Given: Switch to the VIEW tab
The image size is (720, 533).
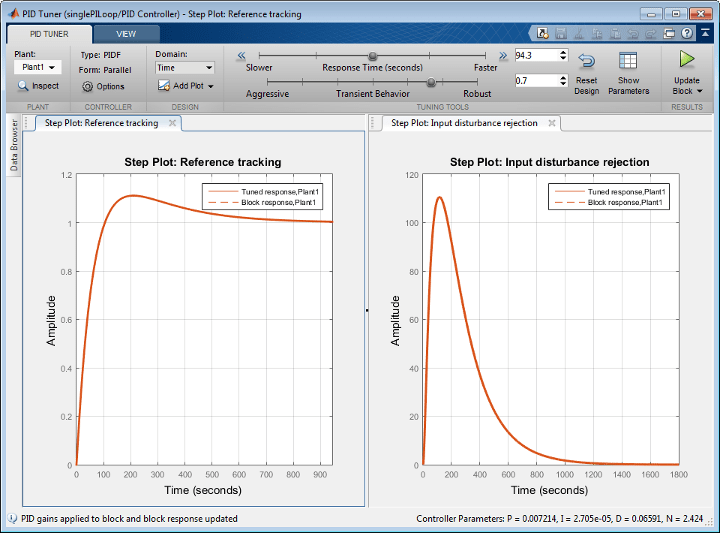Looking at the screenshot, I should point(126,33).
